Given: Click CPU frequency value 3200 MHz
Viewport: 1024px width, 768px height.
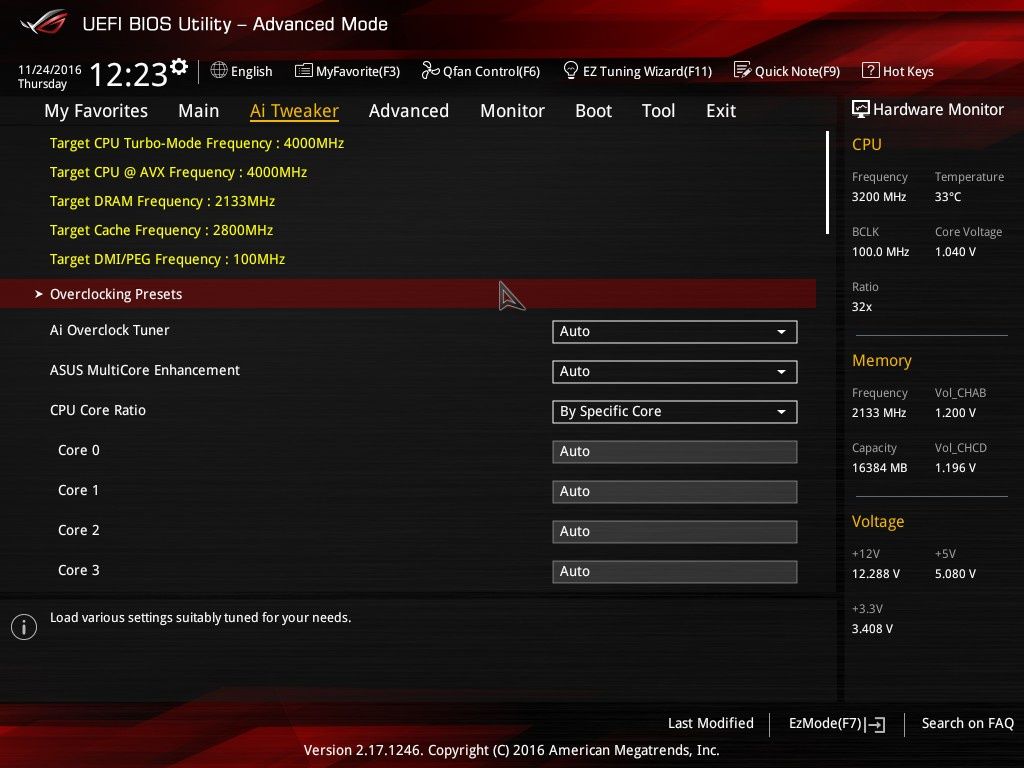Looking at the screenshot, I should [x=878, y=197].
